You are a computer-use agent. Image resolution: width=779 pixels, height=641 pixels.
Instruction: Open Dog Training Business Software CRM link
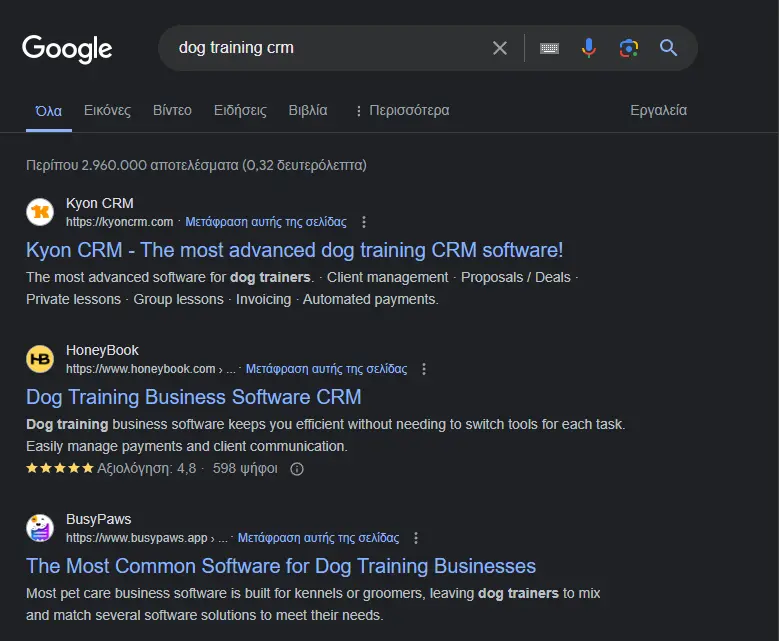click(193, 397)
